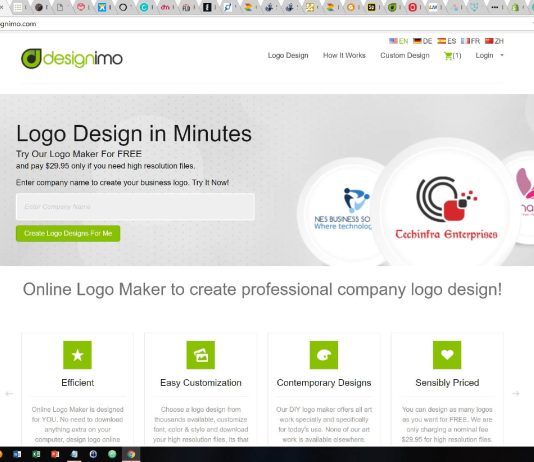Open Excel from the taskbar

[x=36, y=454]
